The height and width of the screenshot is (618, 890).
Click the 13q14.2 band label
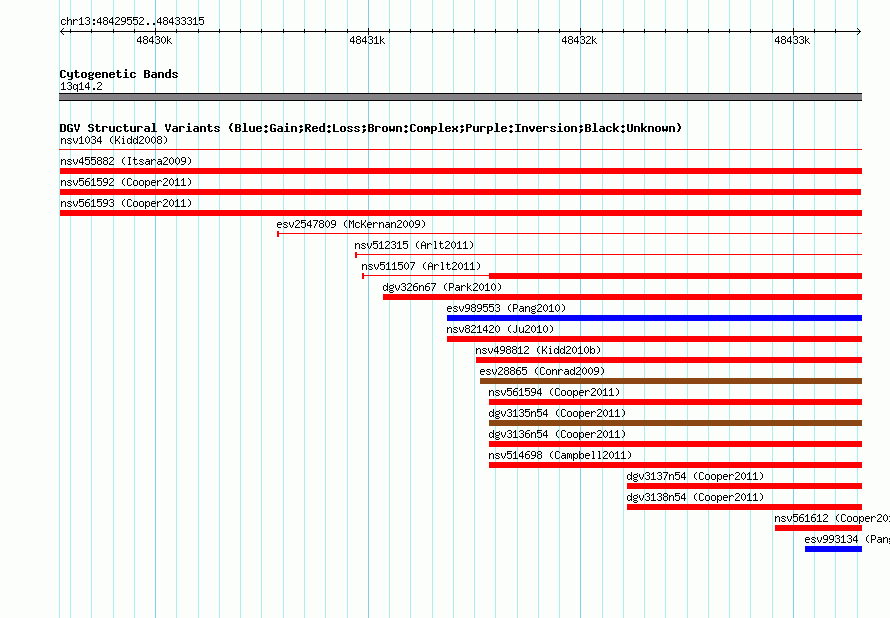(81, 86)
